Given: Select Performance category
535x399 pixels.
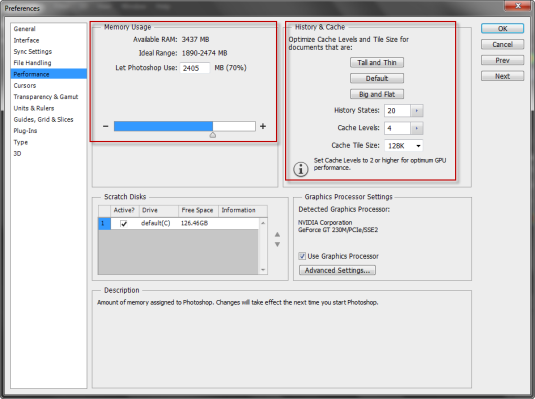Looking at the screenshot, I should coord(49,74).
